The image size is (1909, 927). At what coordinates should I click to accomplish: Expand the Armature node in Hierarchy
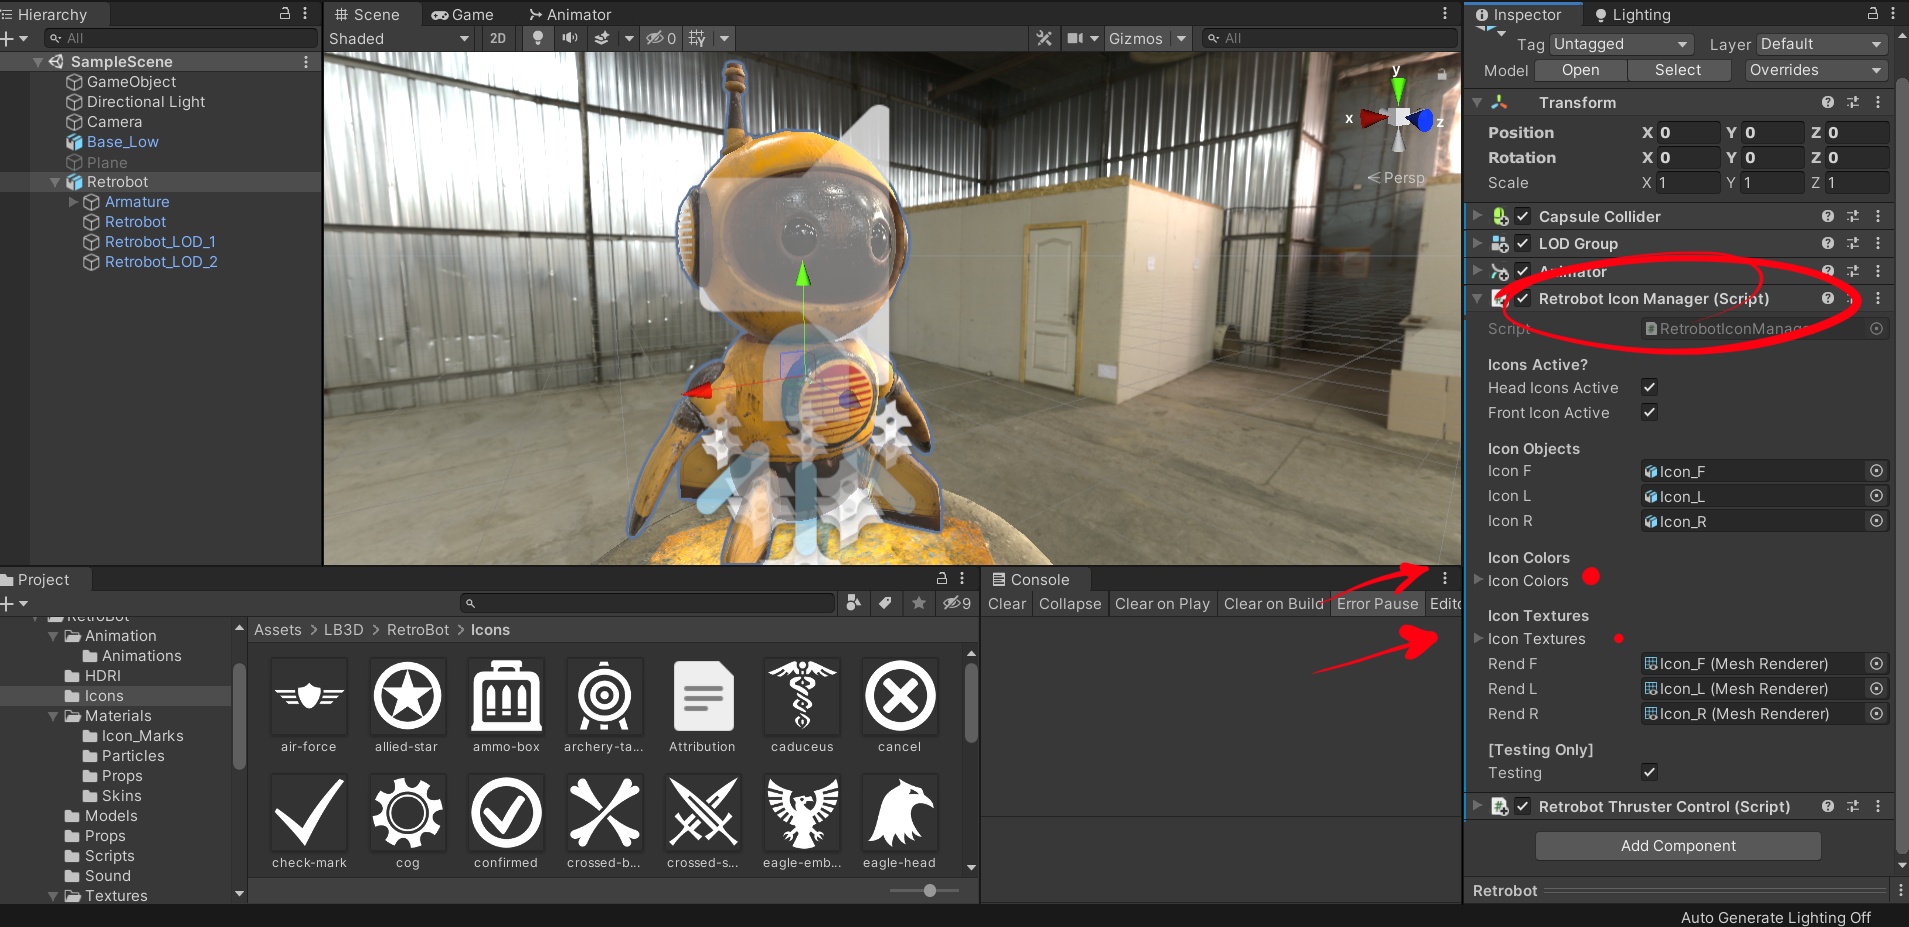click(x=74, y=202)
